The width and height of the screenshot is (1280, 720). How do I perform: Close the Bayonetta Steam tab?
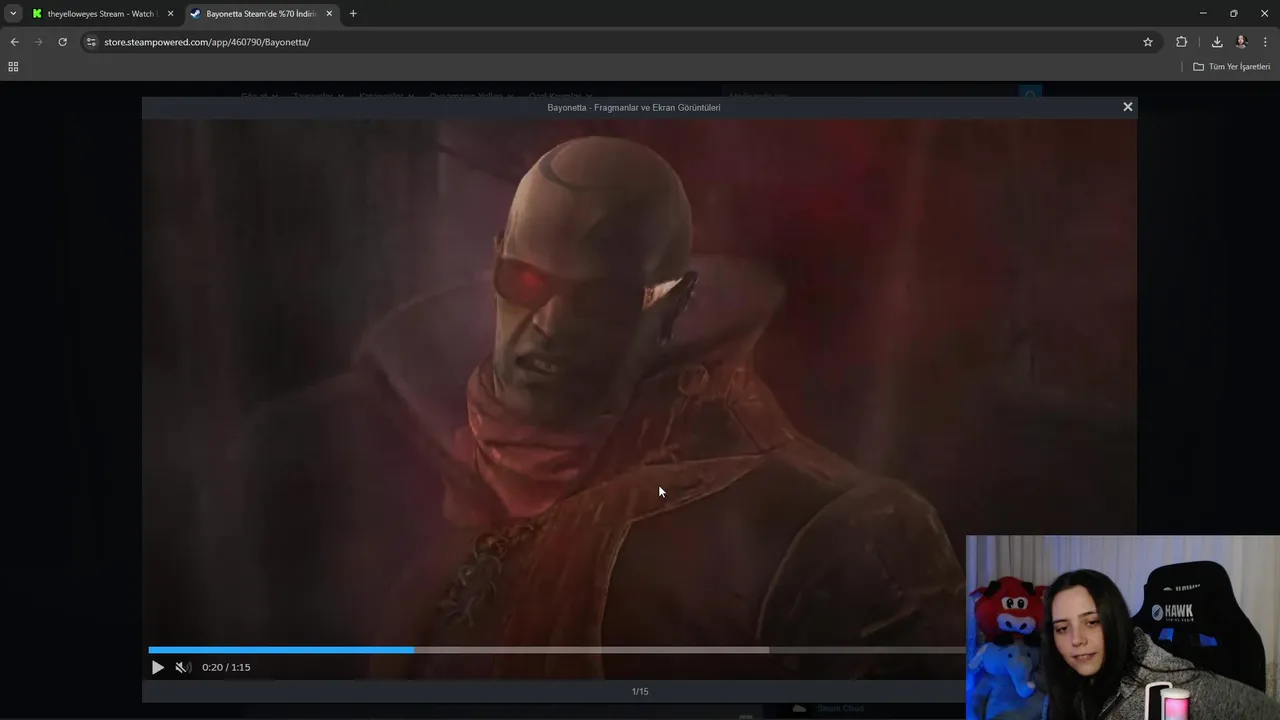(x=329, y=14)
